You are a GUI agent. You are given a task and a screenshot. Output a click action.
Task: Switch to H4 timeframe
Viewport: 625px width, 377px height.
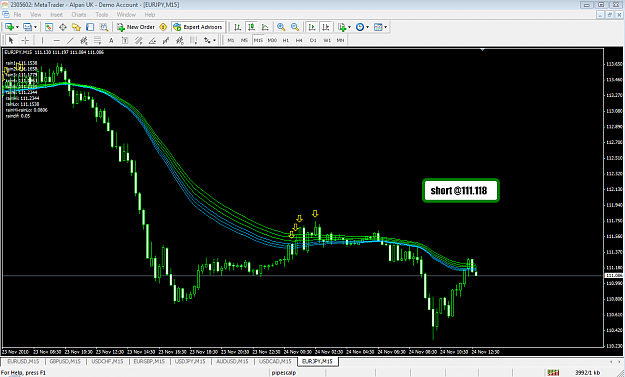pos(299,40)
